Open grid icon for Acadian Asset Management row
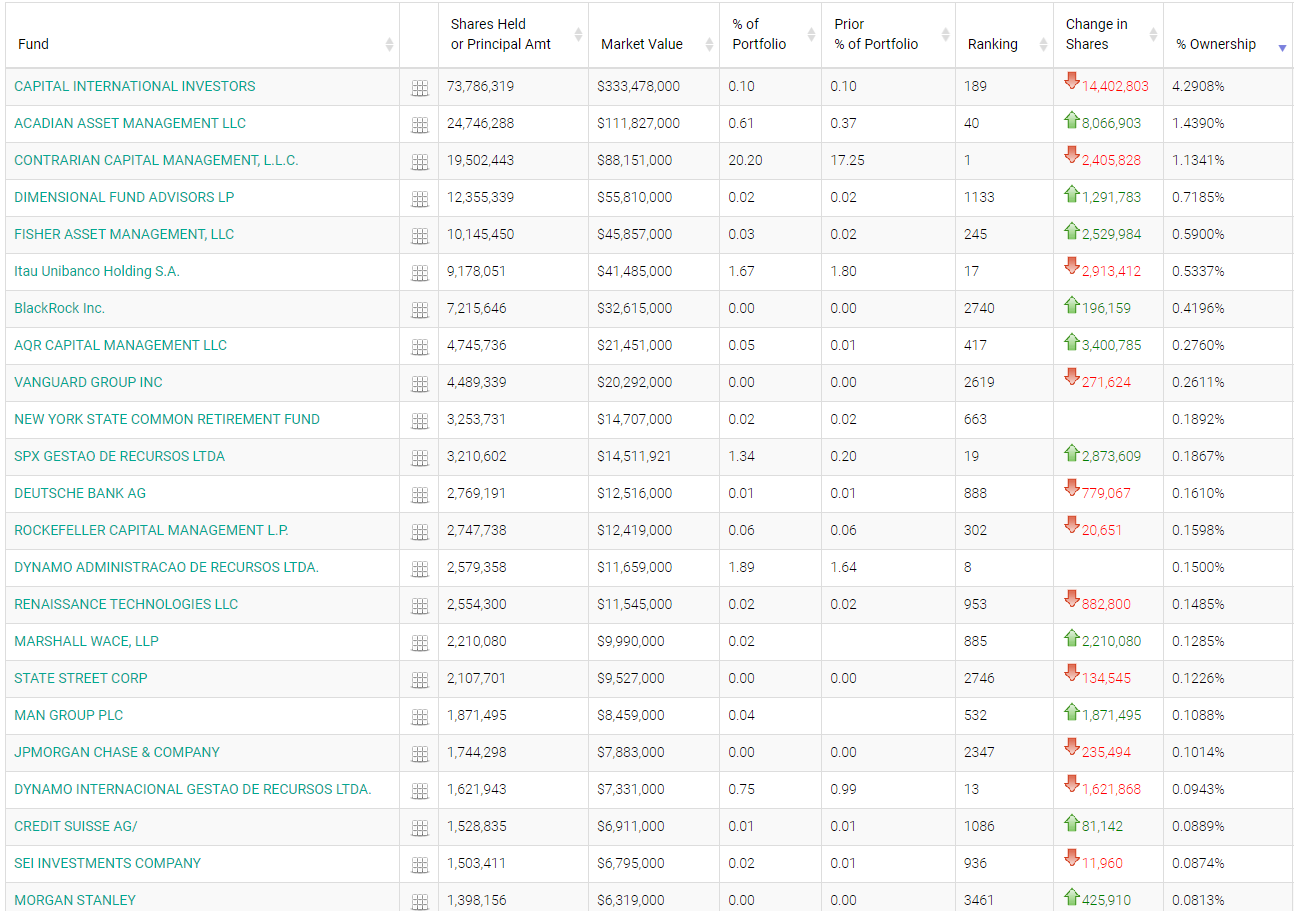Viewport: 1294px width, 911px height. [420, 125]
